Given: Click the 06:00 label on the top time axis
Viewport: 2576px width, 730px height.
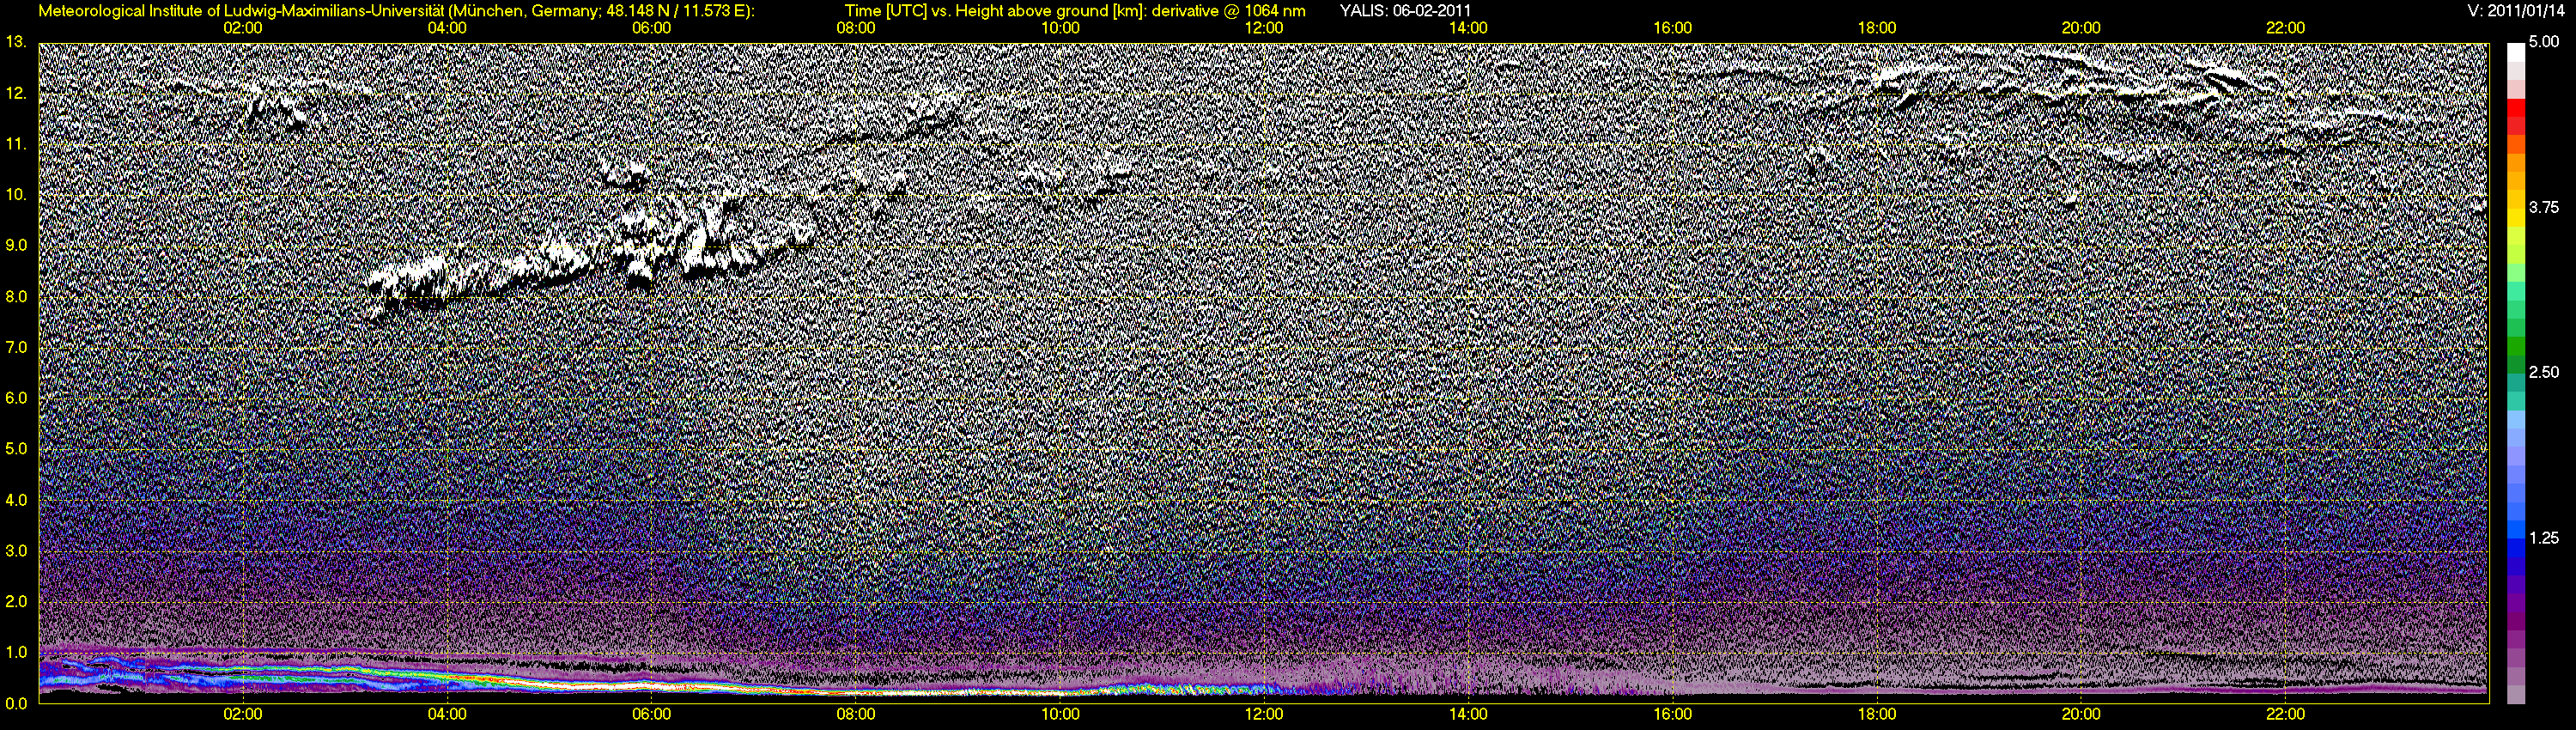Looking at the screenshot, I should coord(651,28).
